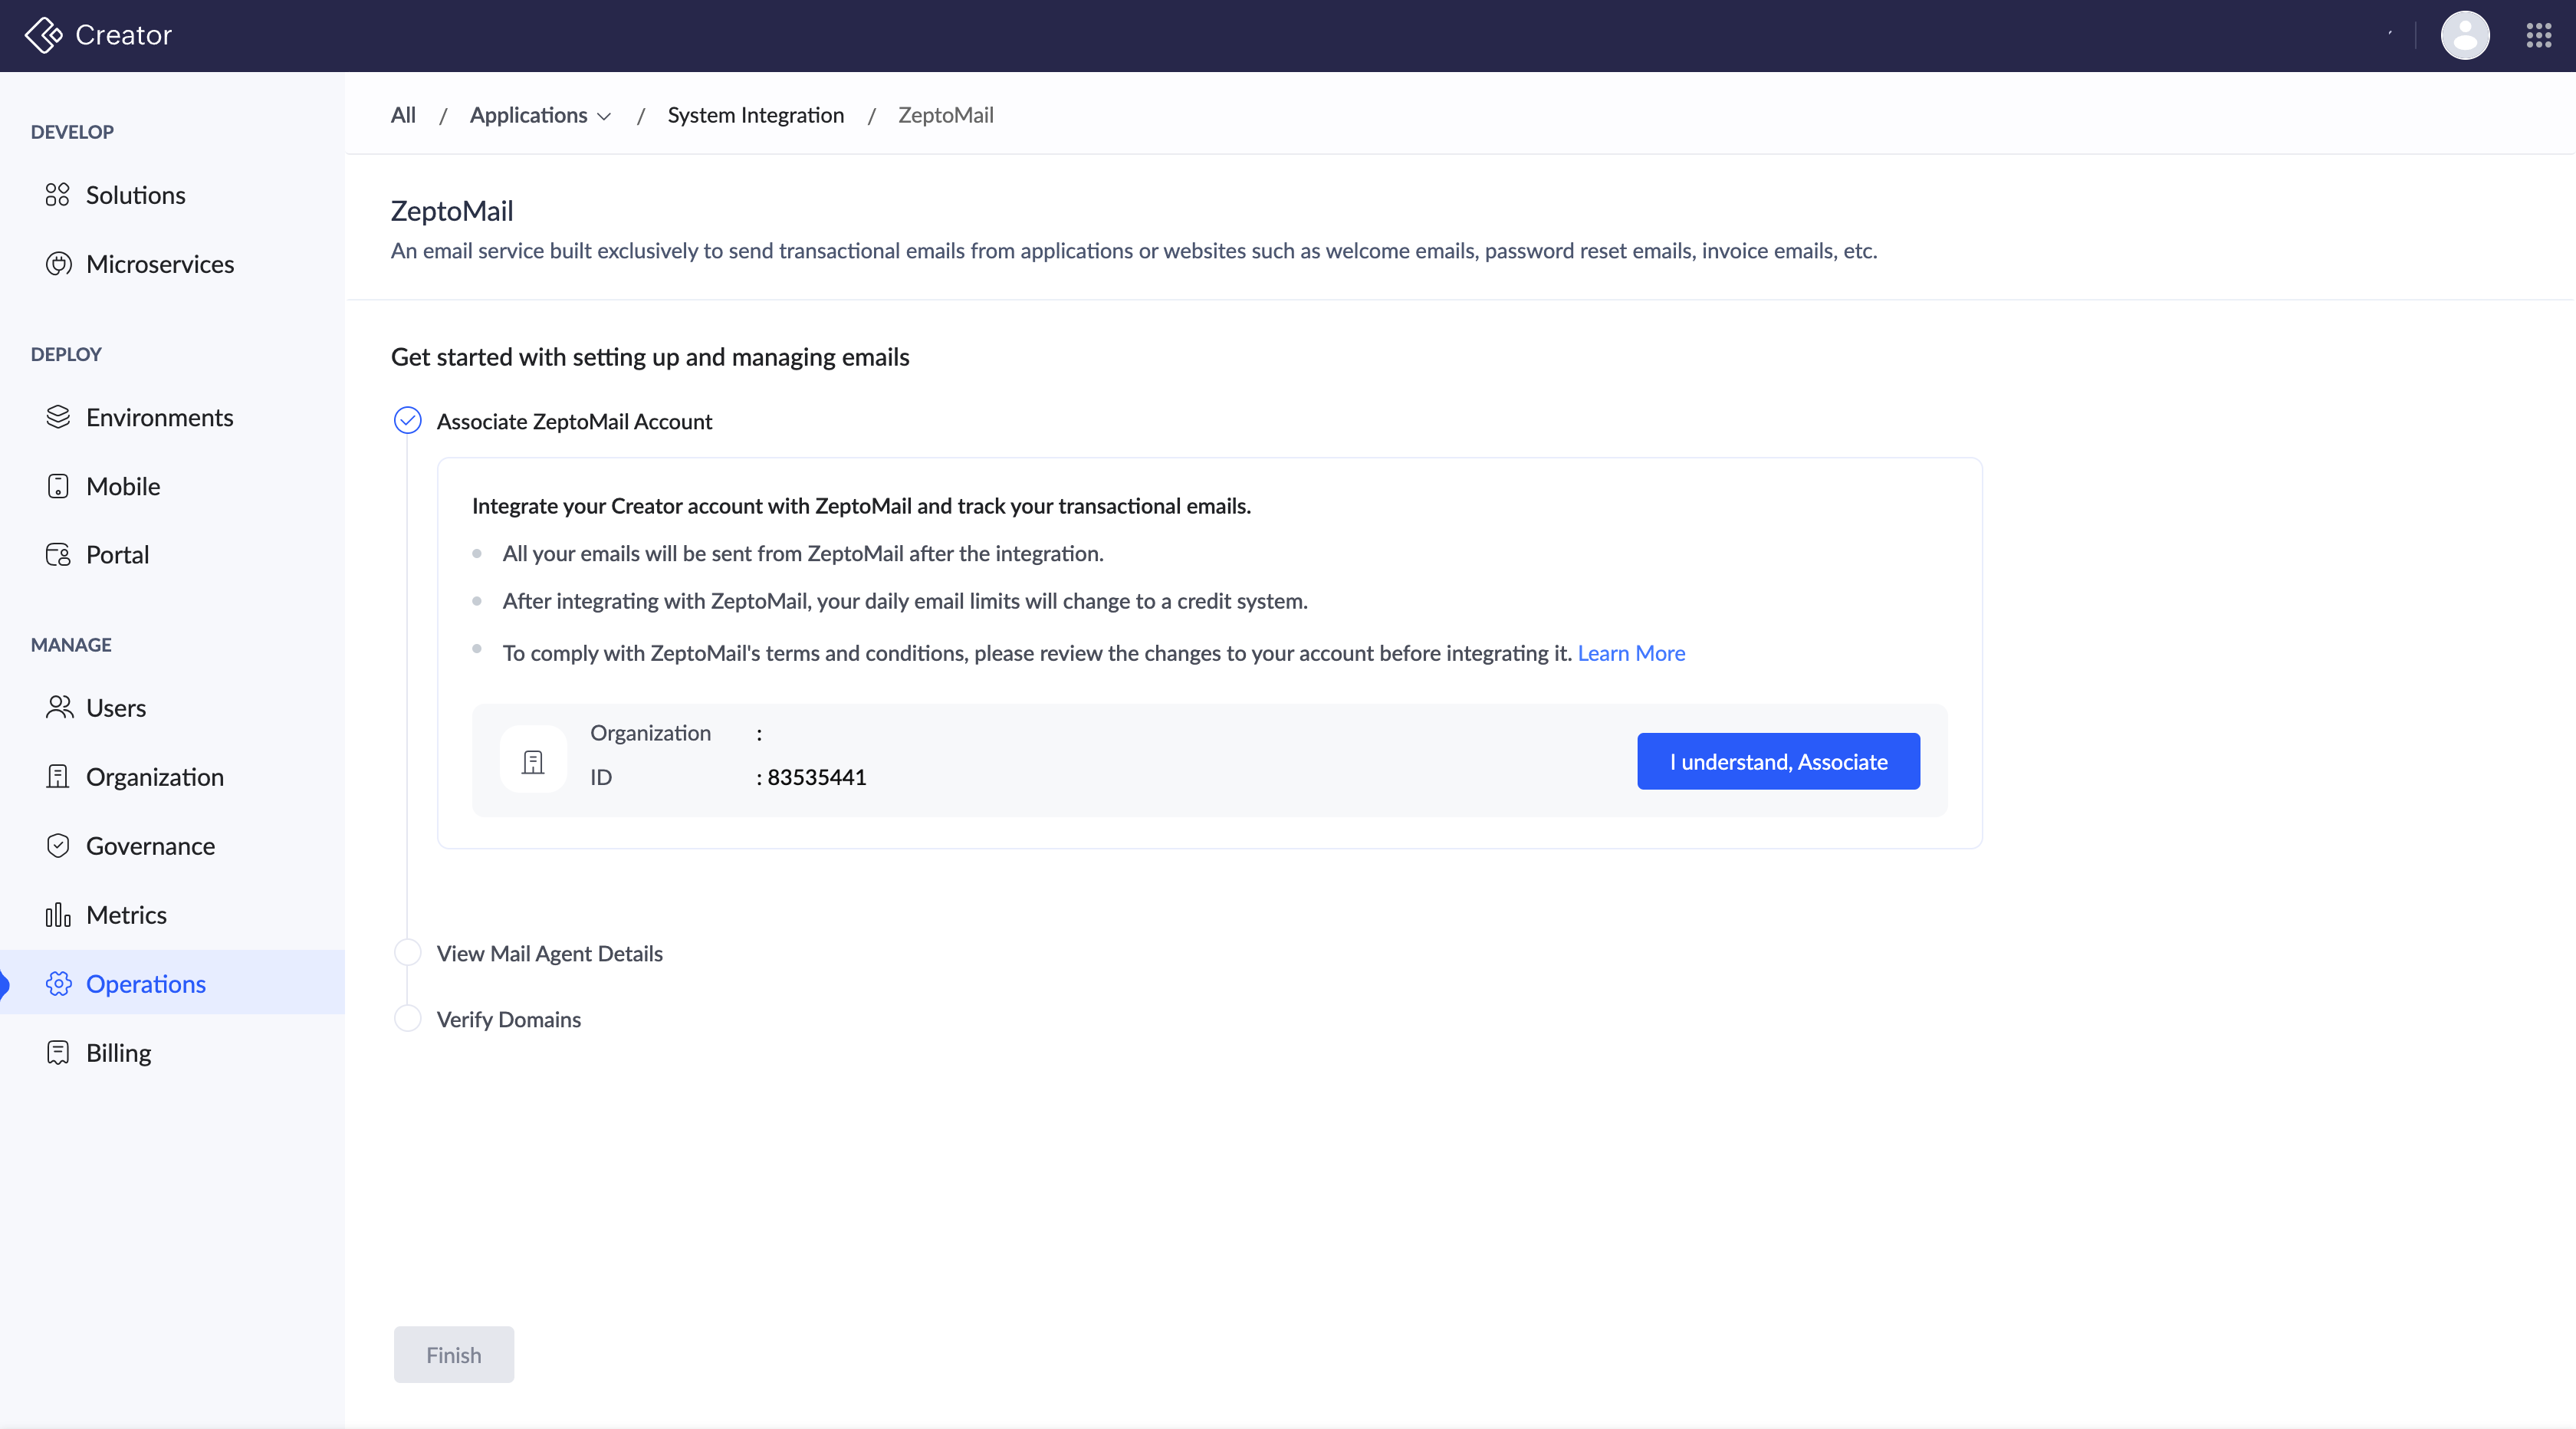Open Microservices from the sidebar icon
The width and height of the screenshot is (2576, 1429).
tap(58, 264)
